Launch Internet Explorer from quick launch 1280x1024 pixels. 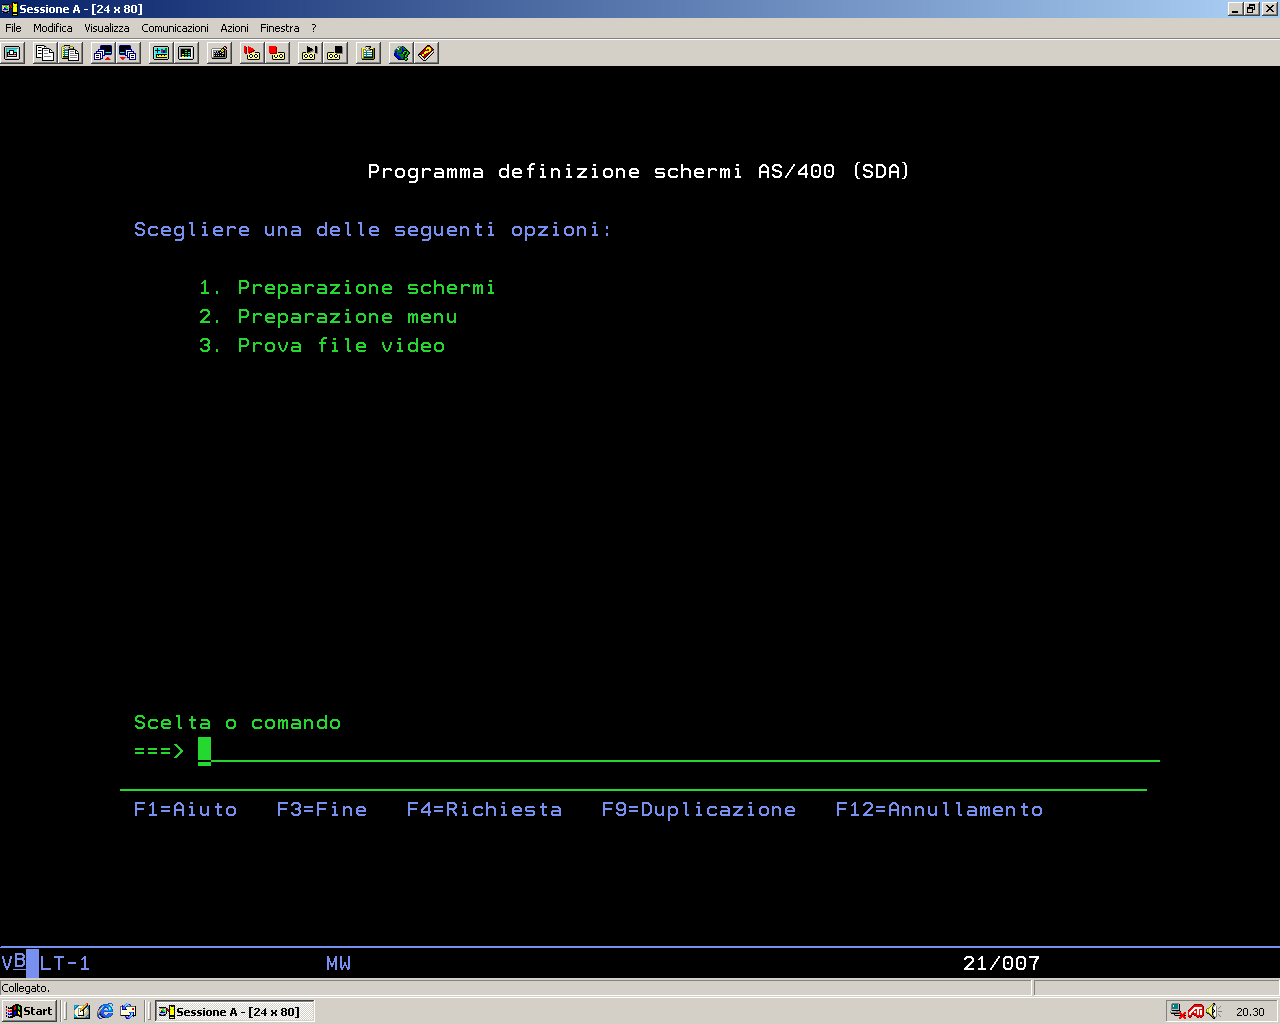[105, 1011]
